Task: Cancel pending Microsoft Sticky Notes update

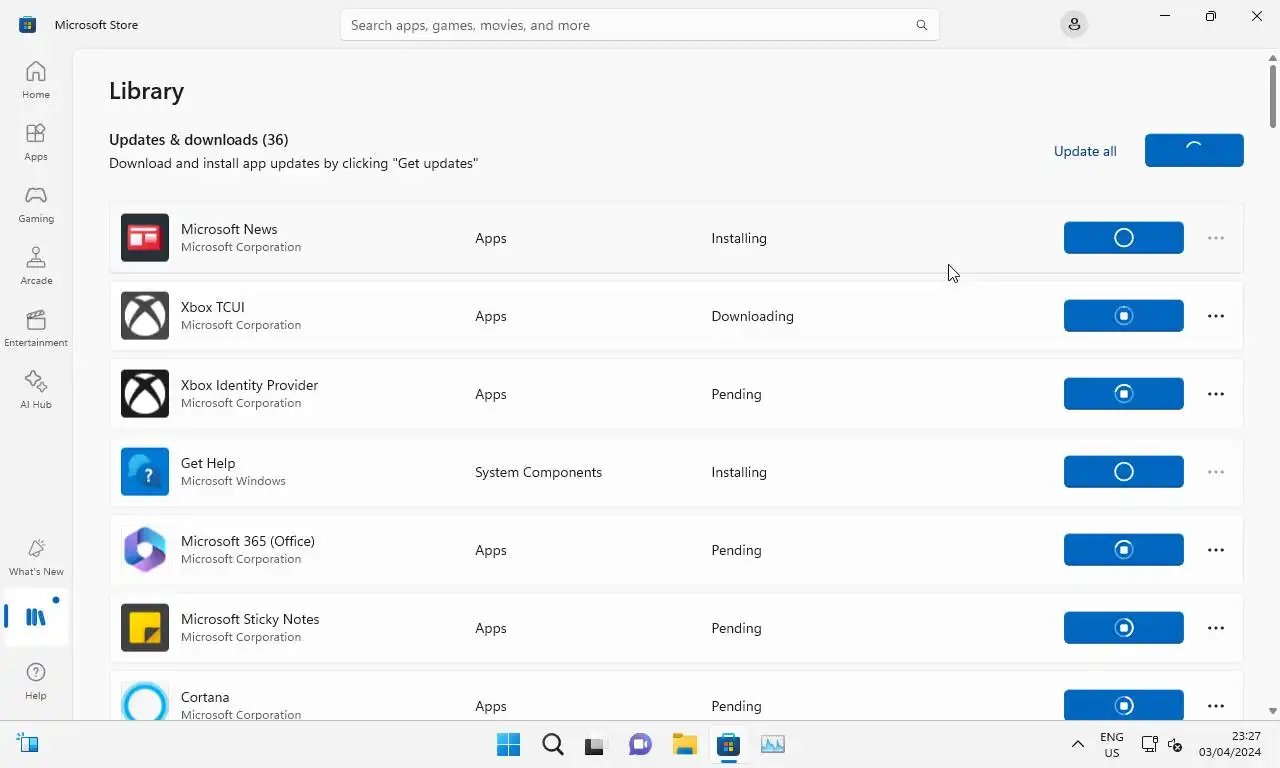Action: point(1124,628)
